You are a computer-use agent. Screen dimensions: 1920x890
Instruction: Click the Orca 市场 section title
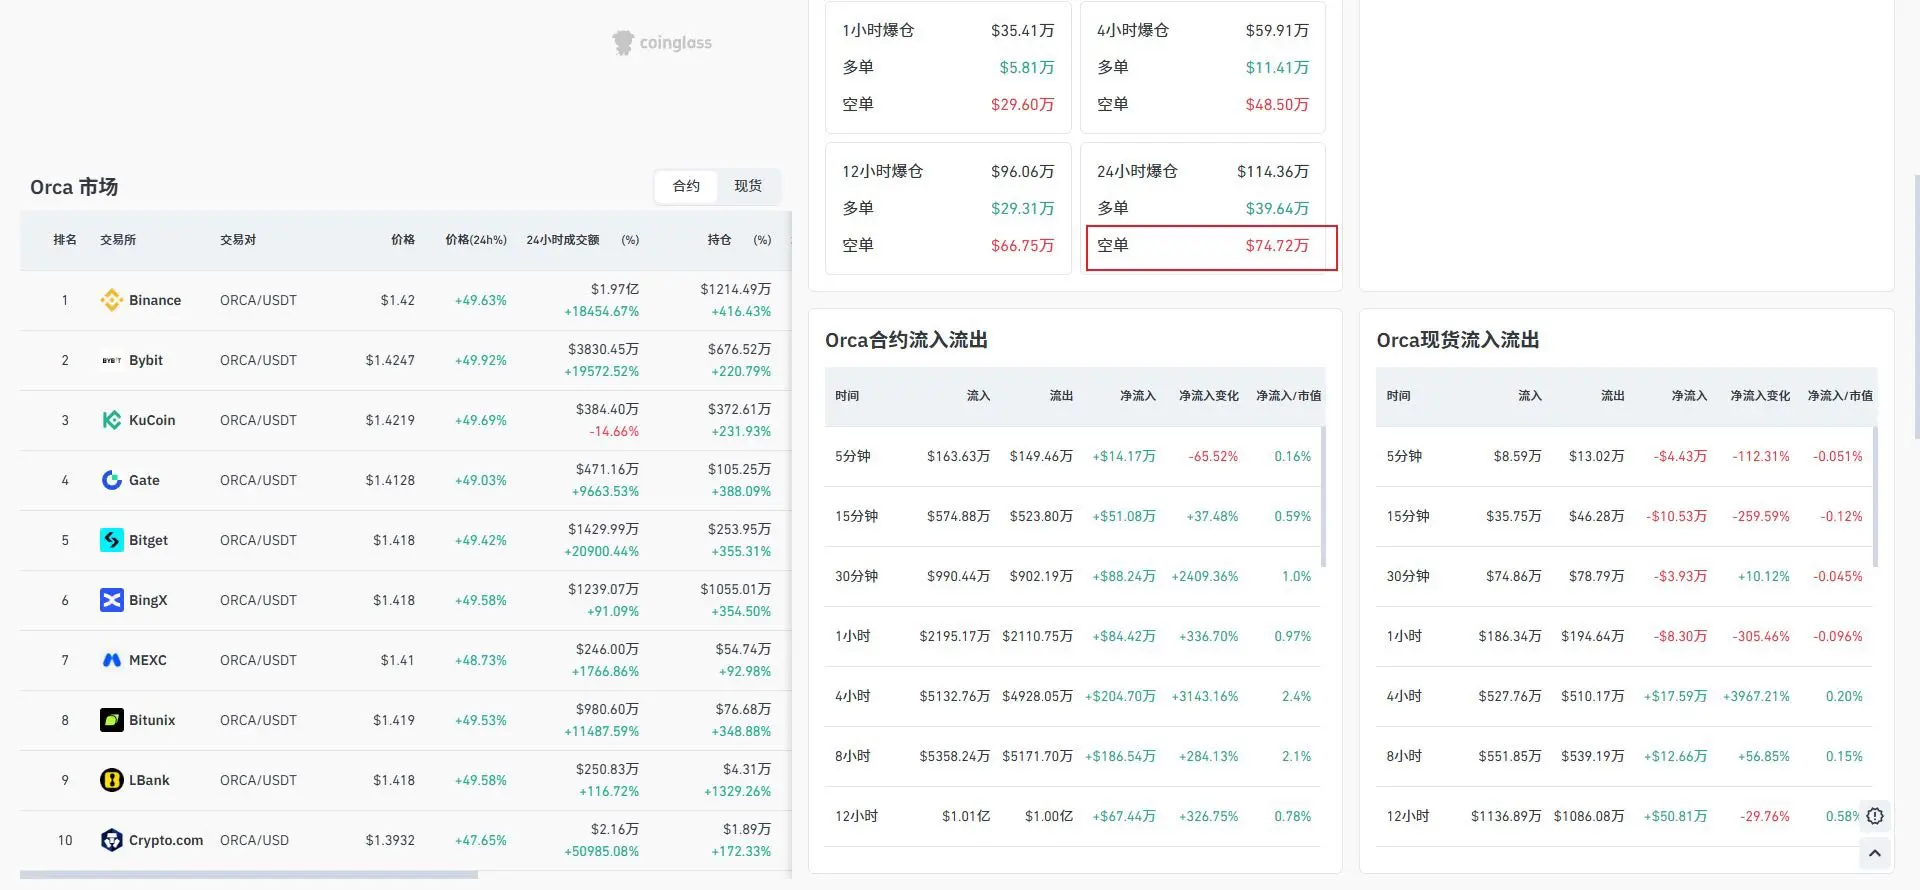pyautogui.click(x=74, y=187)
